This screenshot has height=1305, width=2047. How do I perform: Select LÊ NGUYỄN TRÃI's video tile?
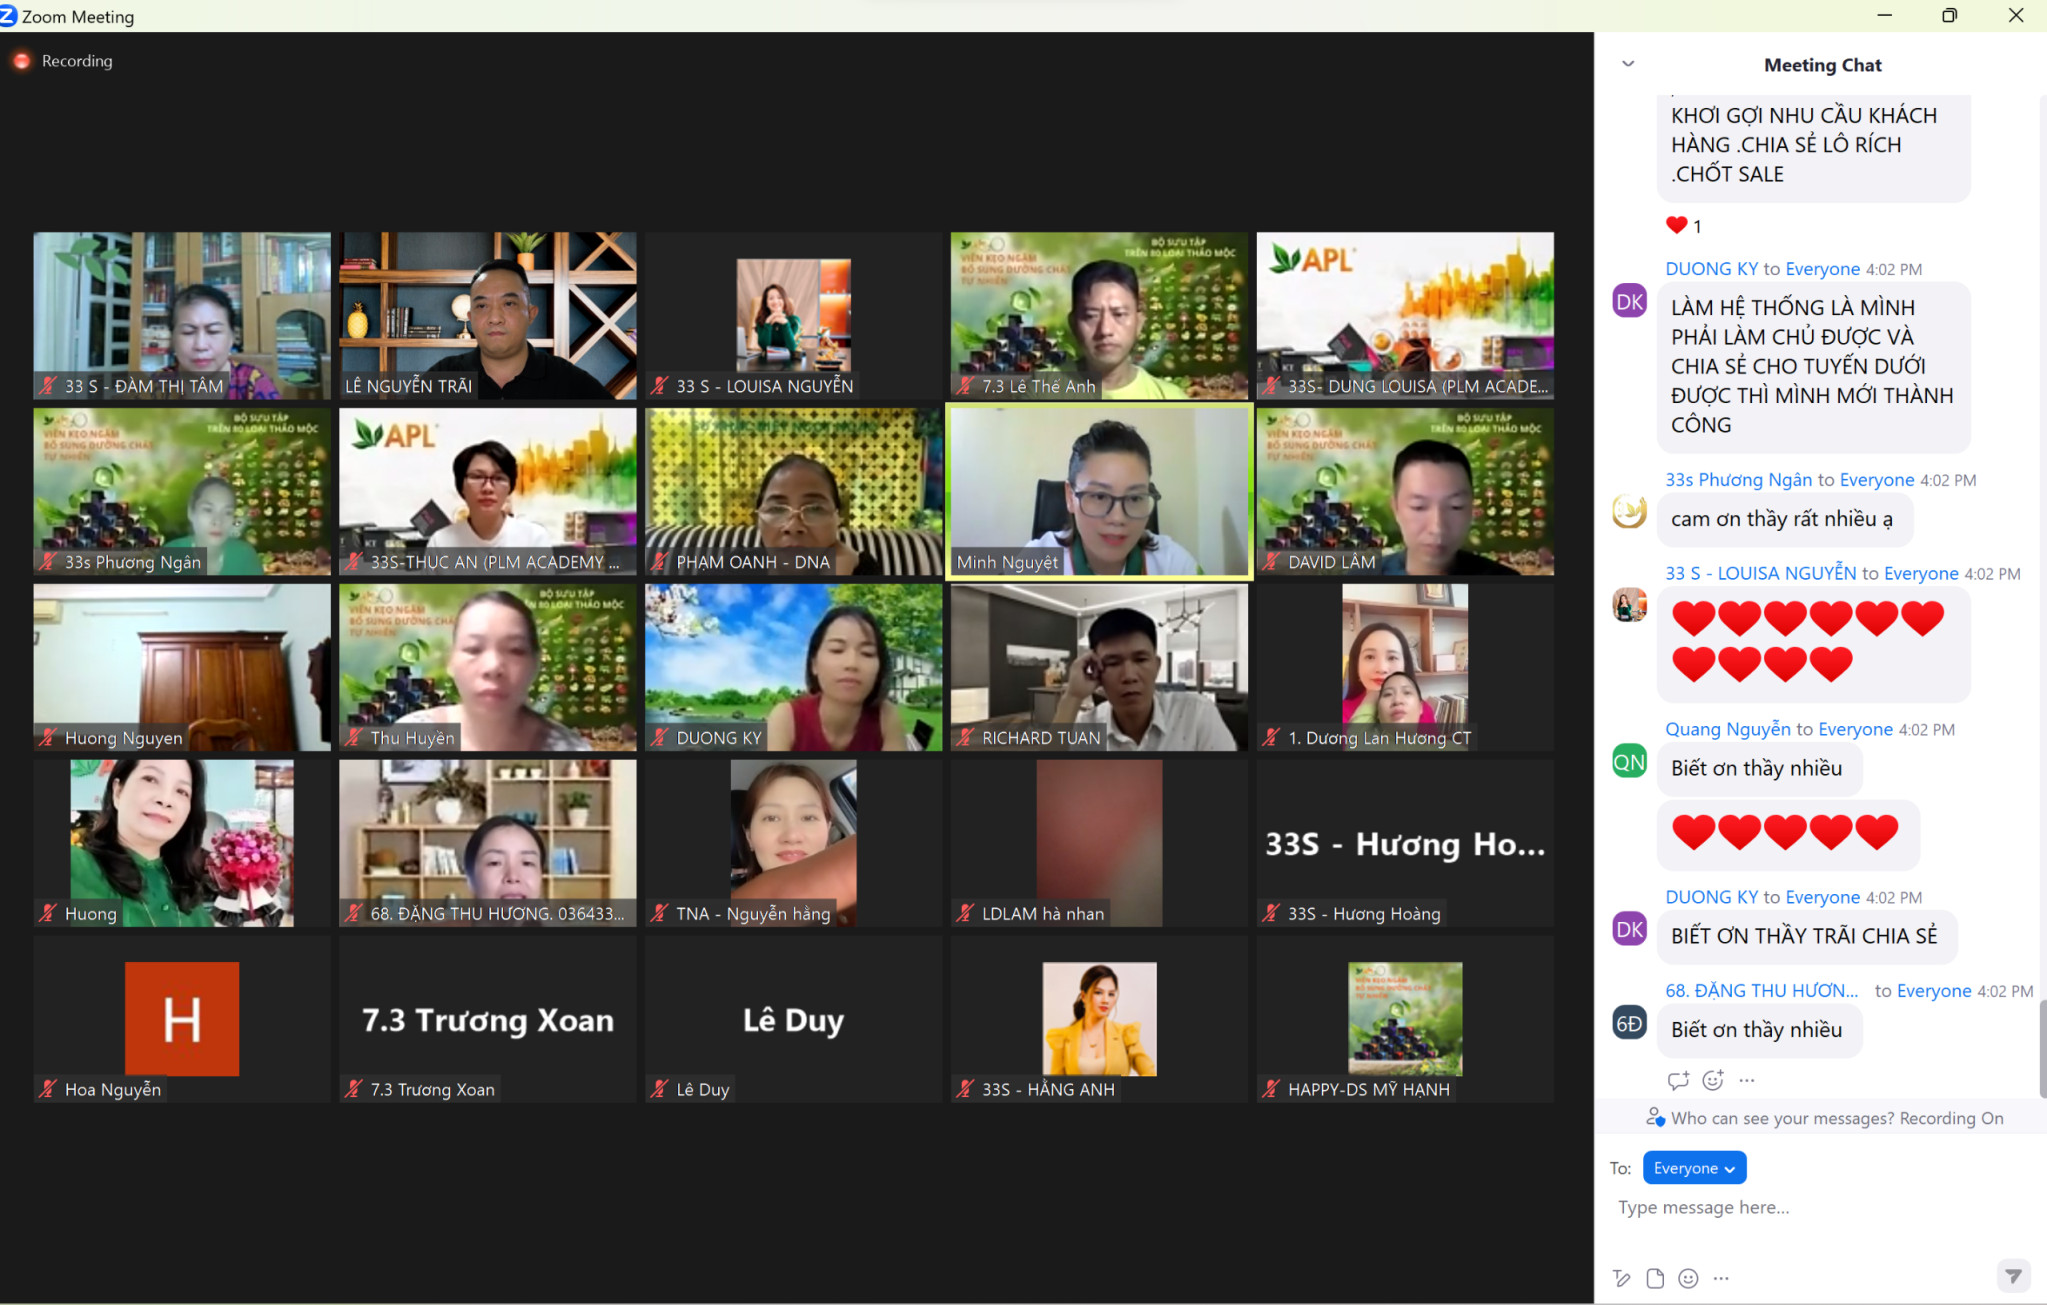tap(487, 315)
